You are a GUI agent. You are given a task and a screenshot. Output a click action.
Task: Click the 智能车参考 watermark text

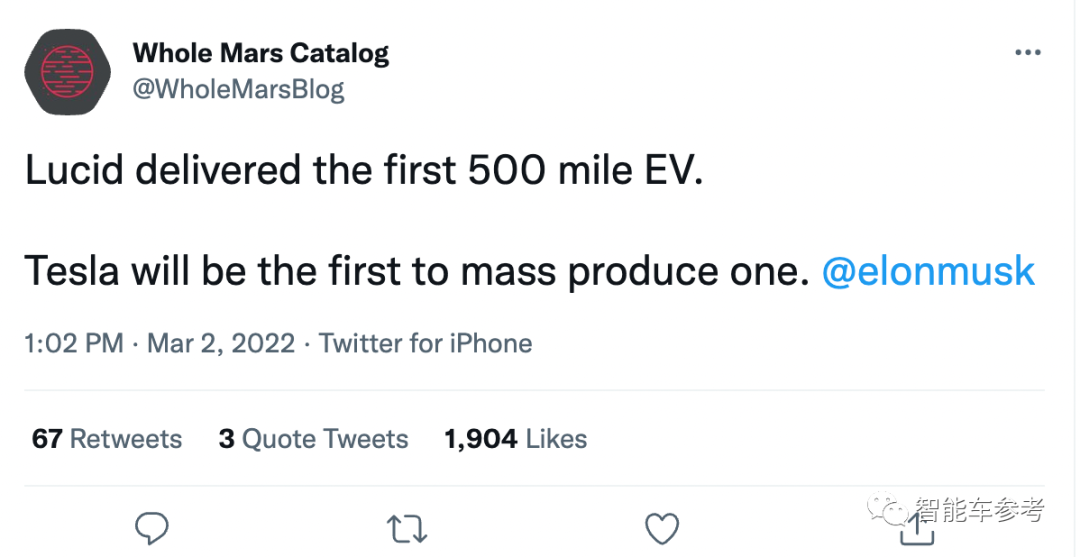[x=979, y=509]
